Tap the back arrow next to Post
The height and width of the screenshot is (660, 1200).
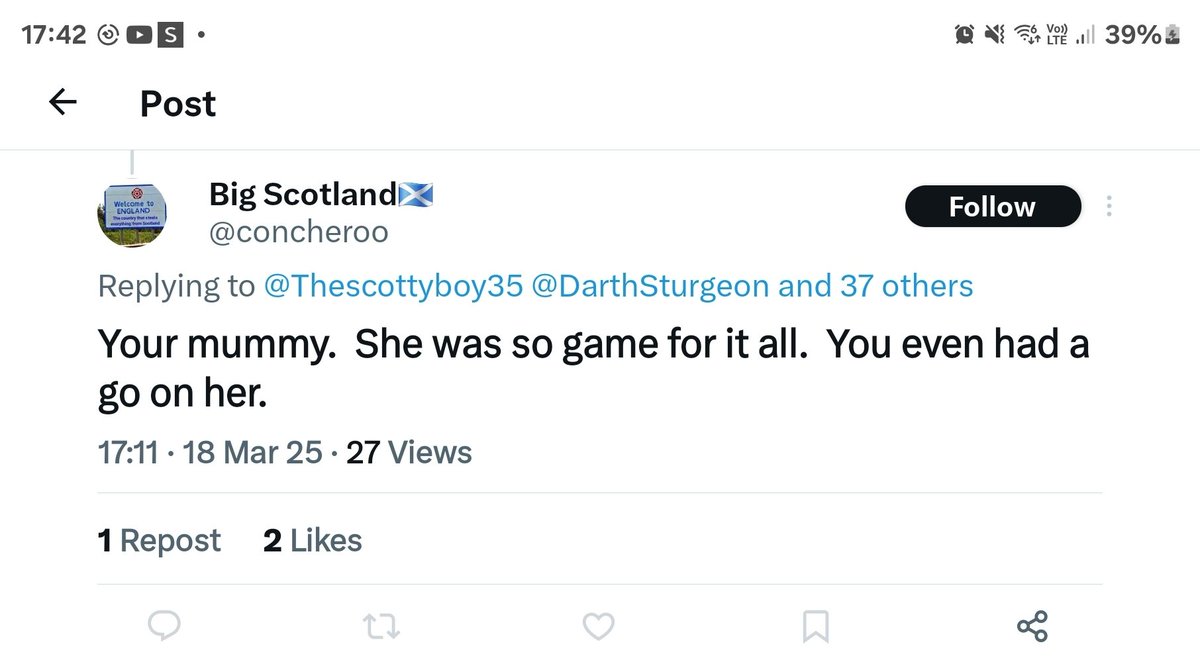pos(63,102)
